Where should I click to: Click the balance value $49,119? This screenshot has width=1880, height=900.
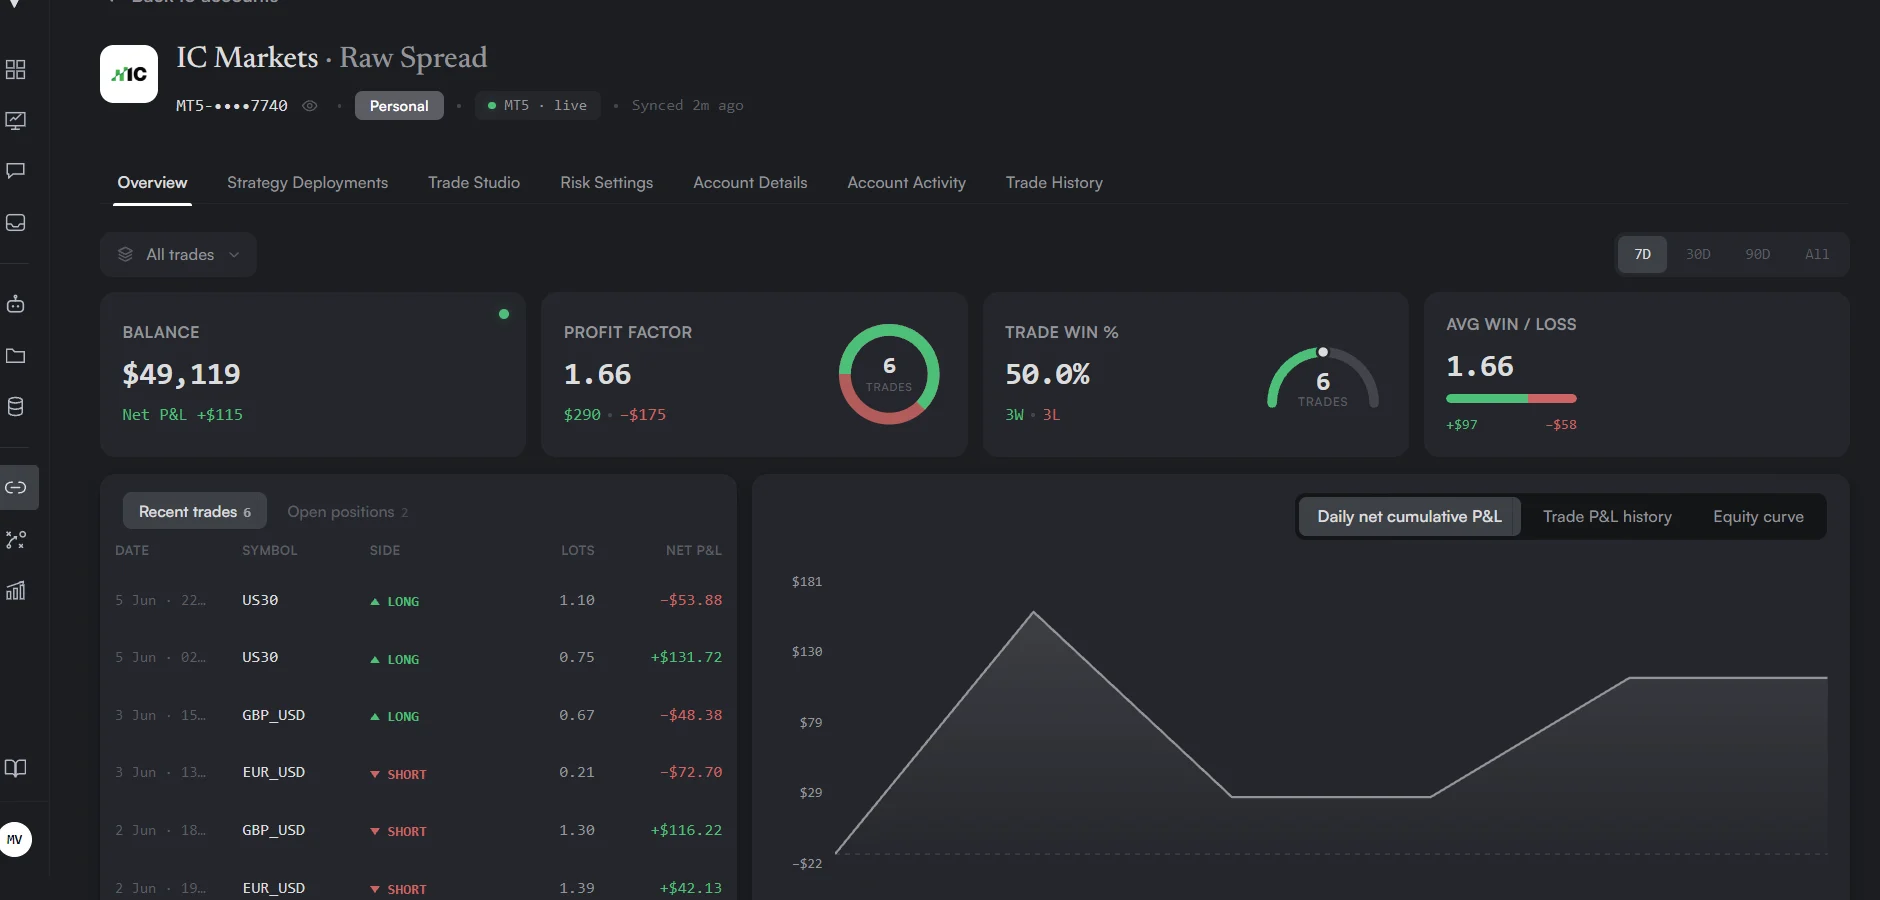(181, 375)
